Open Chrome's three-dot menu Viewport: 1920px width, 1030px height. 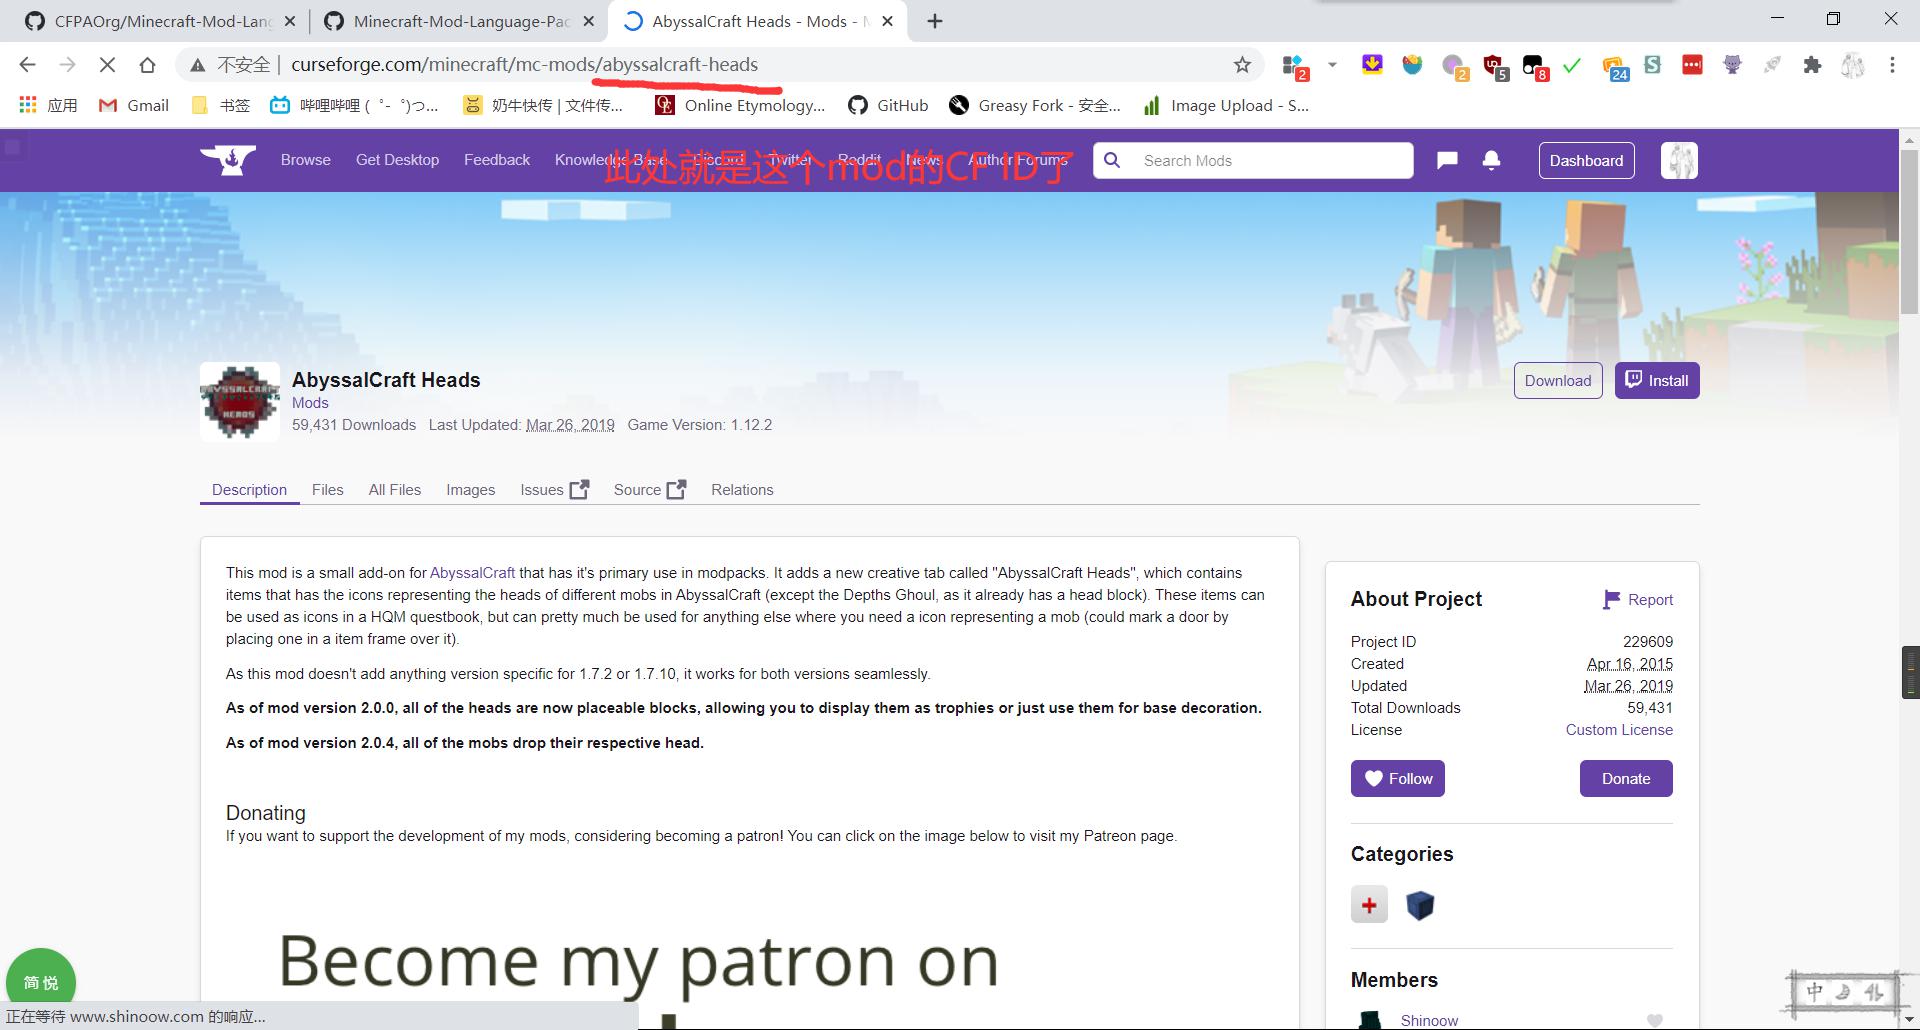pyautogui.click(x=1892, y=65)
